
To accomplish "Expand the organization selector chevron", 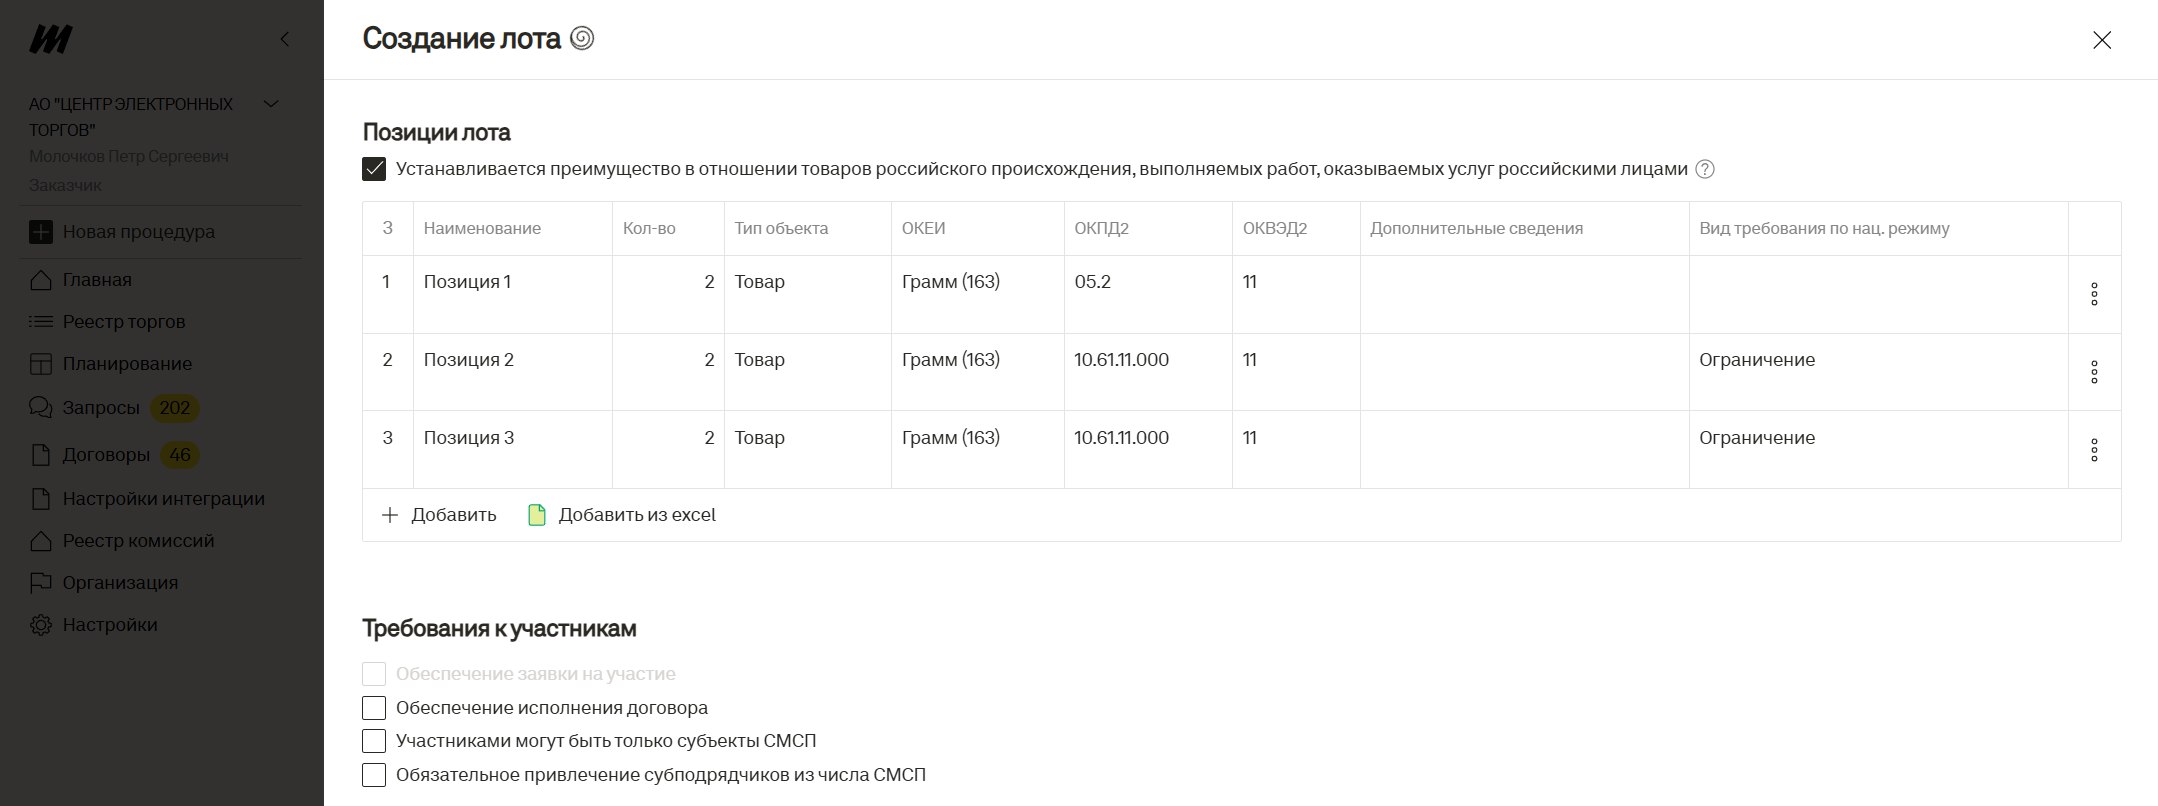I will 270,104.
